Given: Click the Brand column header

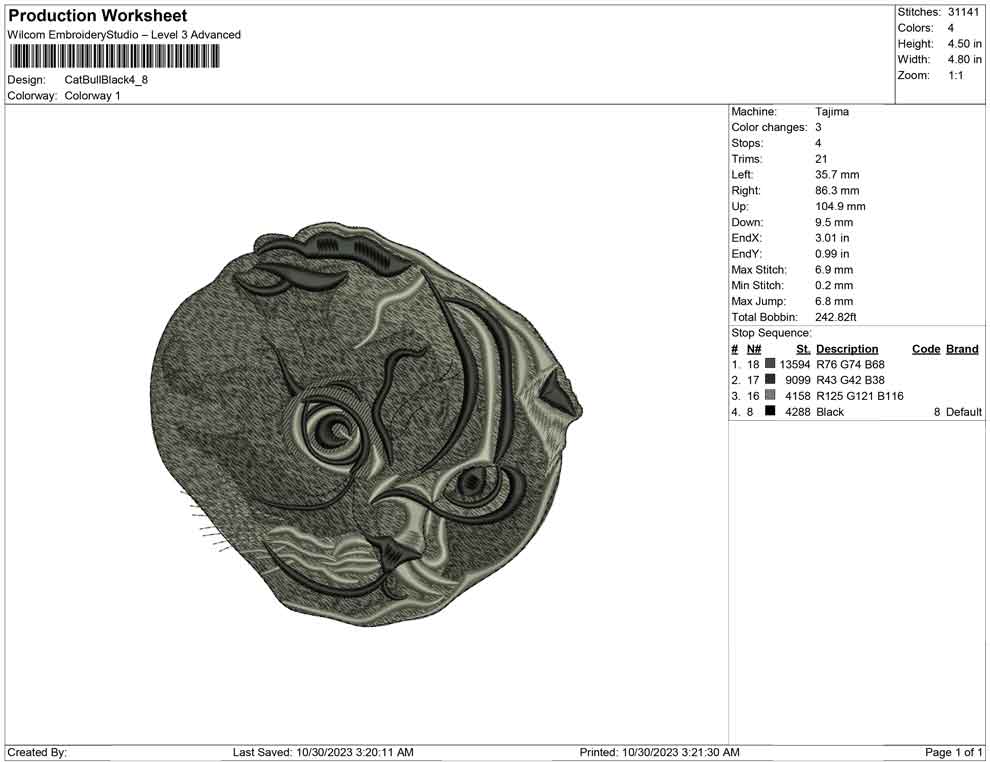Looking at the screenshot, I should (962, 349).
